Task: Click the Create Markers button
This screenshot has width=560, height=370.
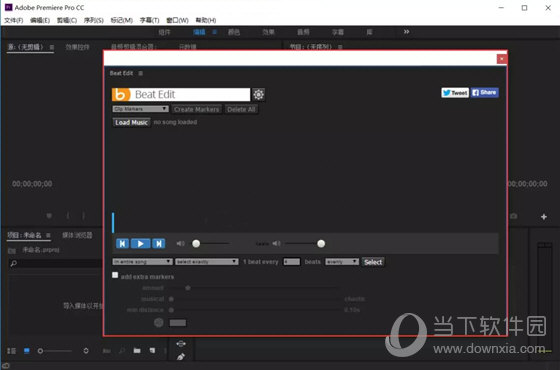Action: pyautogui.click(x=196, y=109)
